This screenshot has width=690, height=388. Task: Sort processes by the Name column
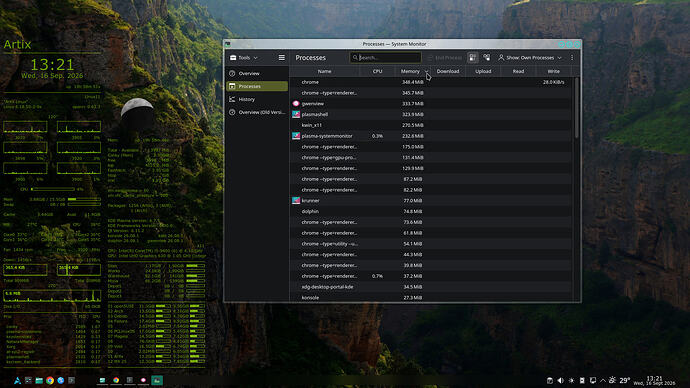click(x=325, y=71)
